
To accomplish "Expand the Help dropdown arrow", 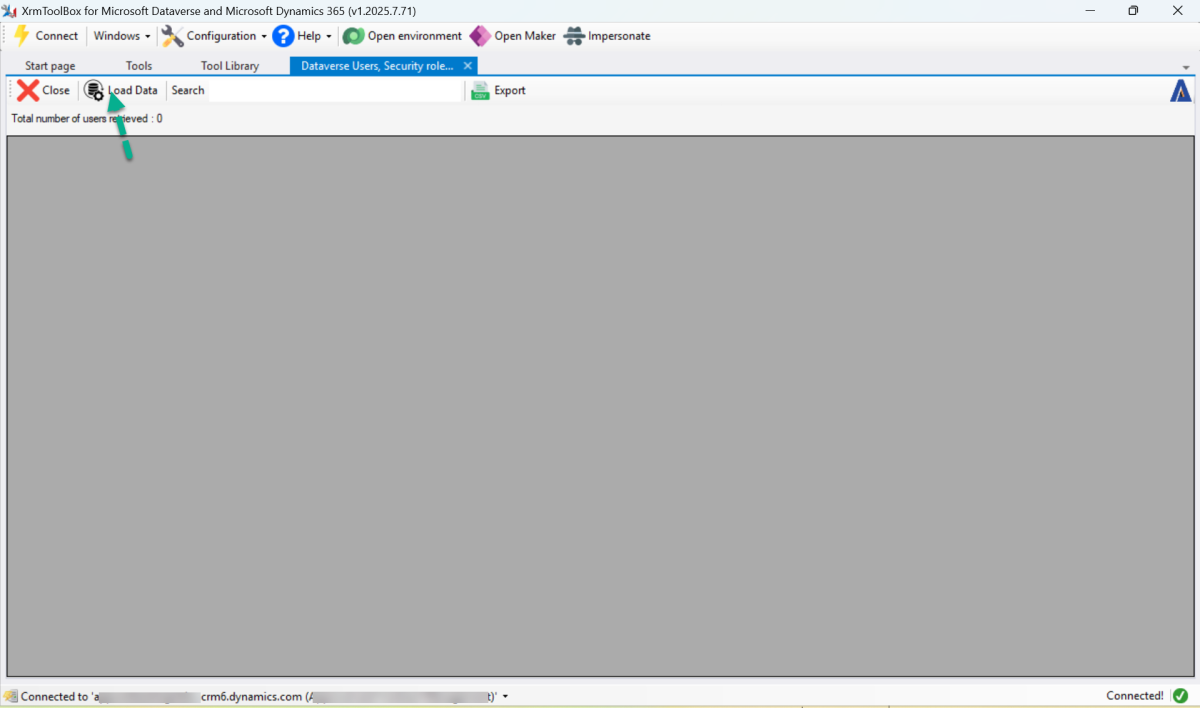I will [x=329, y=37].
